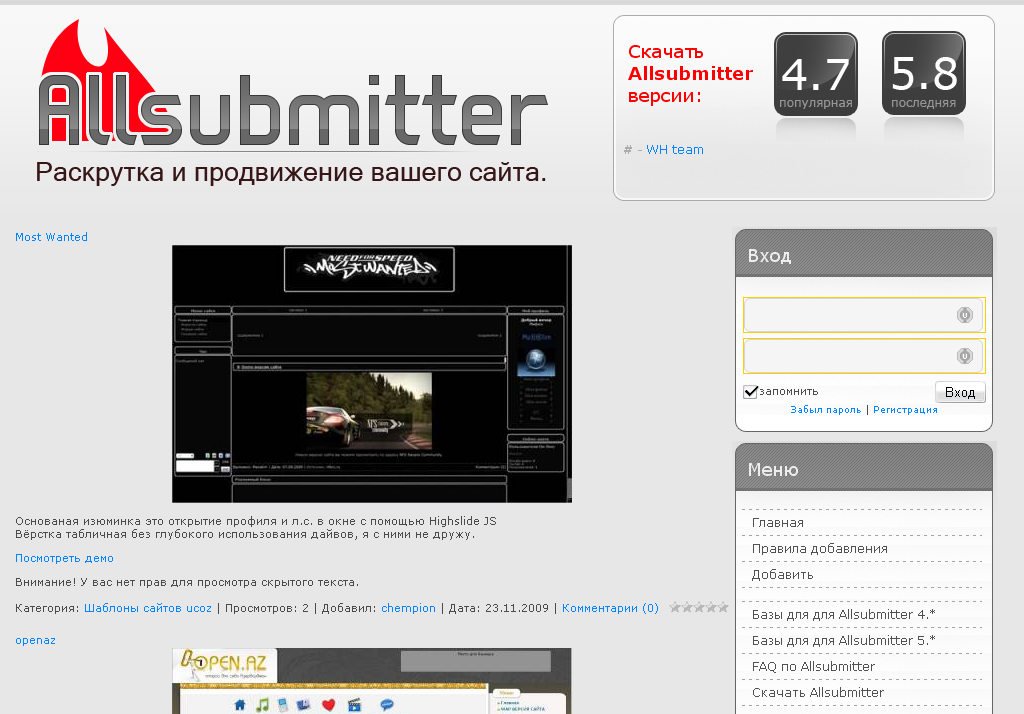Open 'Комментарии (0)' link
Viewport: 1024px width, 714px height.
click(x=610, y=608)
